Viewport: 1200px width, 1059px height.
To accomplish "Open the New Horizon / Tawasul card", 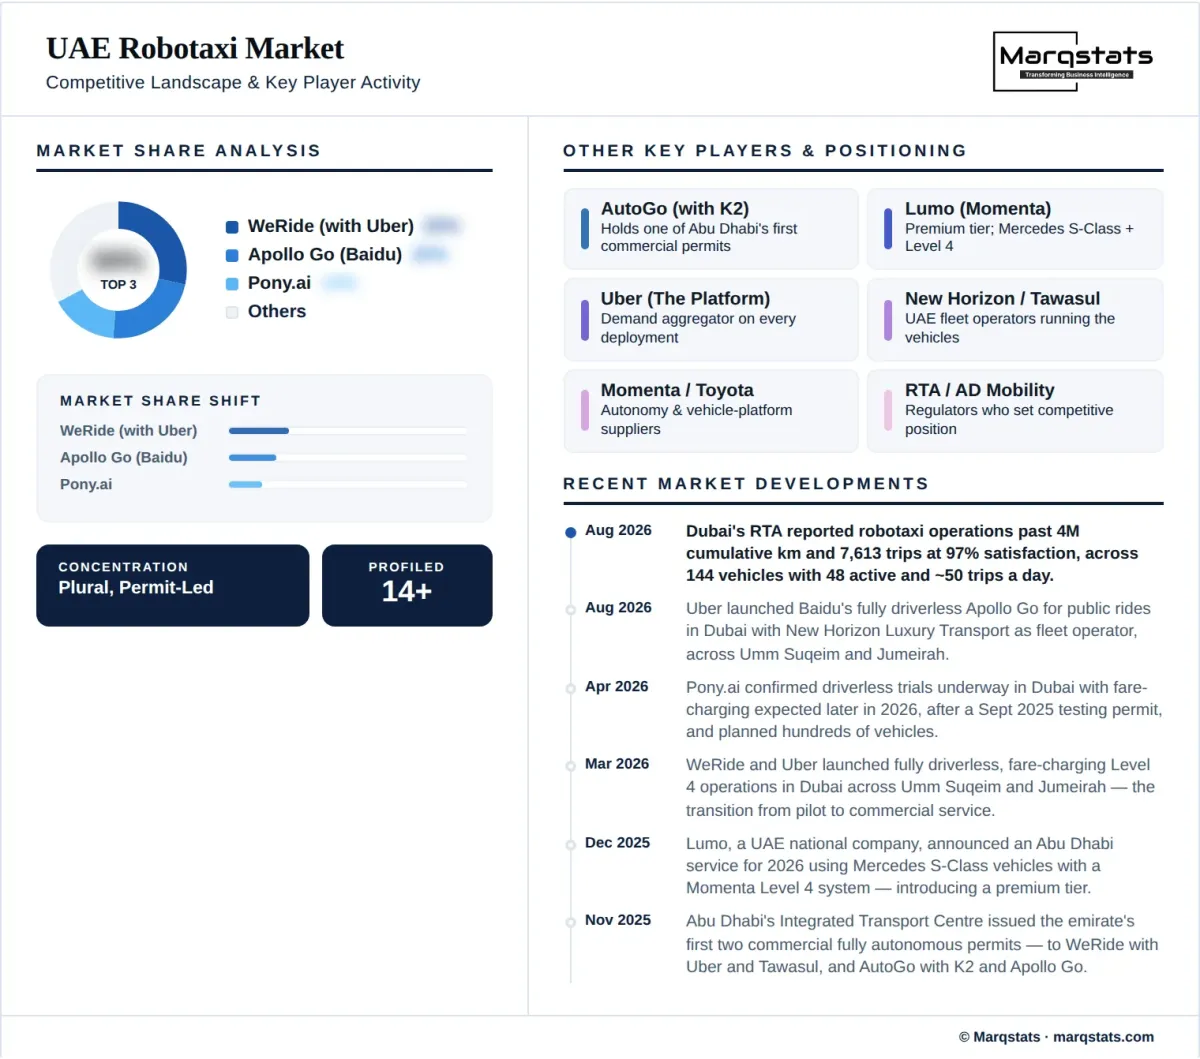I will (x=1015, y=319).
